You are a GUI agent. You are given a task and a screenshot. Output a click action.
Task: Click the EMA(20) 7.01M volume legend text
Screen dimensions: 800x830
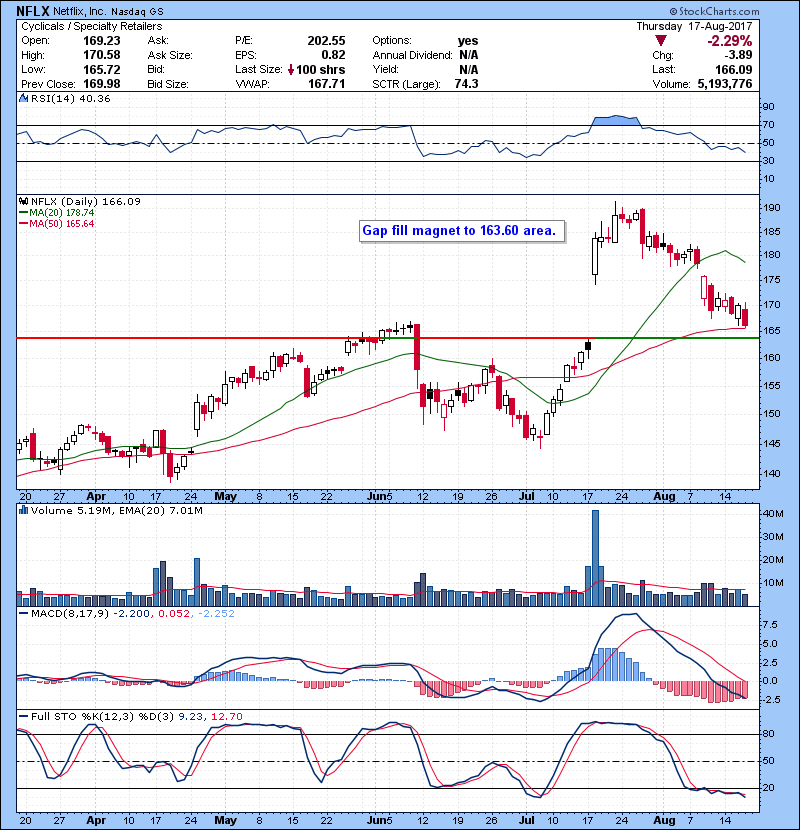click(x=161, y=511)
